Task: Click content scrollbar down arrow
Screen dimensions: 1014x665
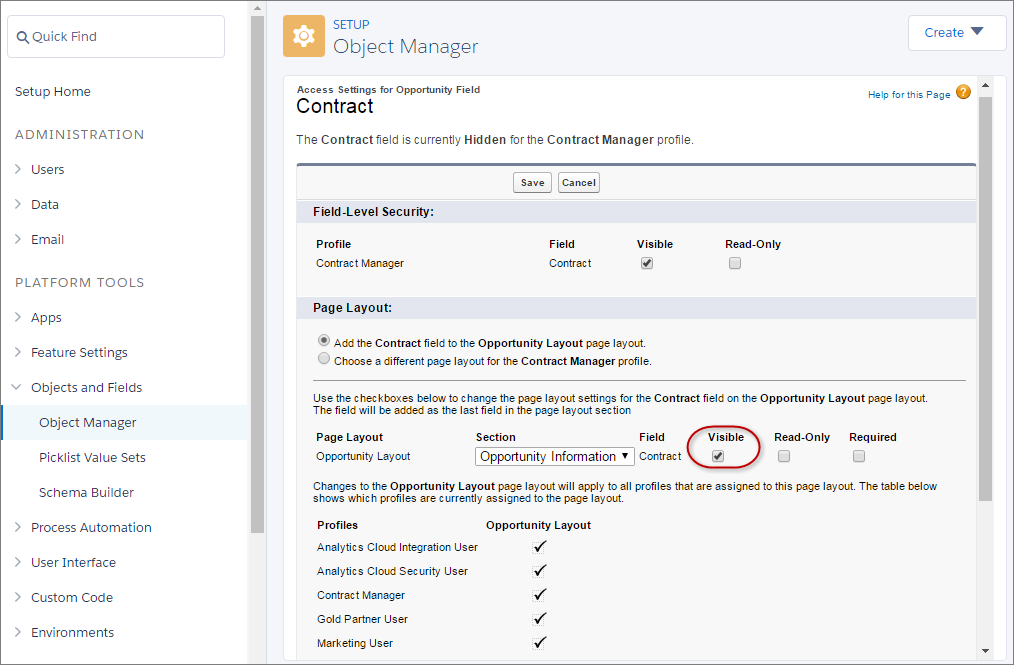Action: pyautogui.click(x=985, y=651)
